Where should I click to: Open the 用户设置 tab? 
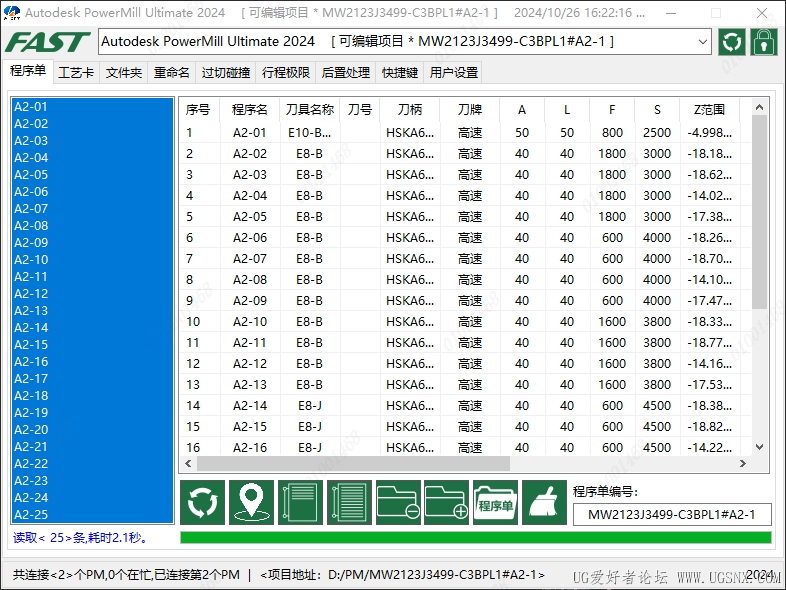pos(453,73)
